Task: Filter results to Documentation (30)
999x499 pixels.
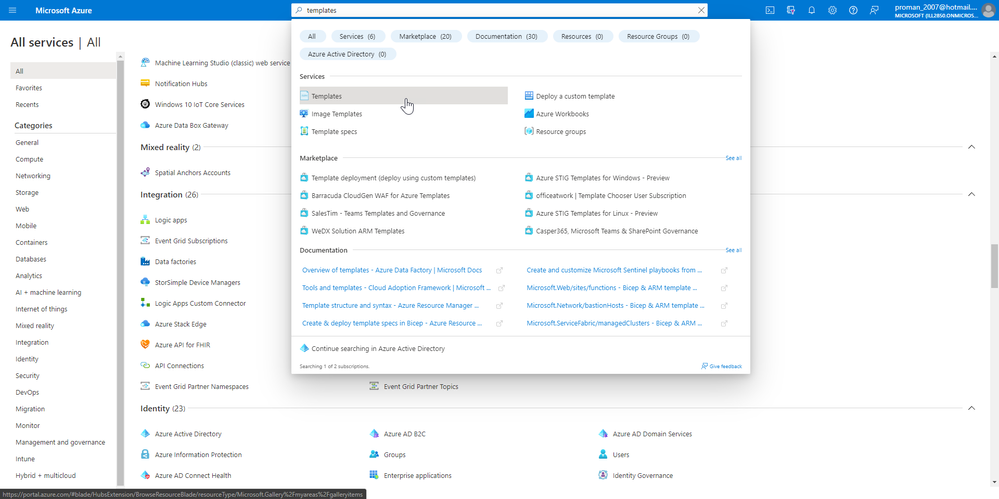Action: [507, 36]
